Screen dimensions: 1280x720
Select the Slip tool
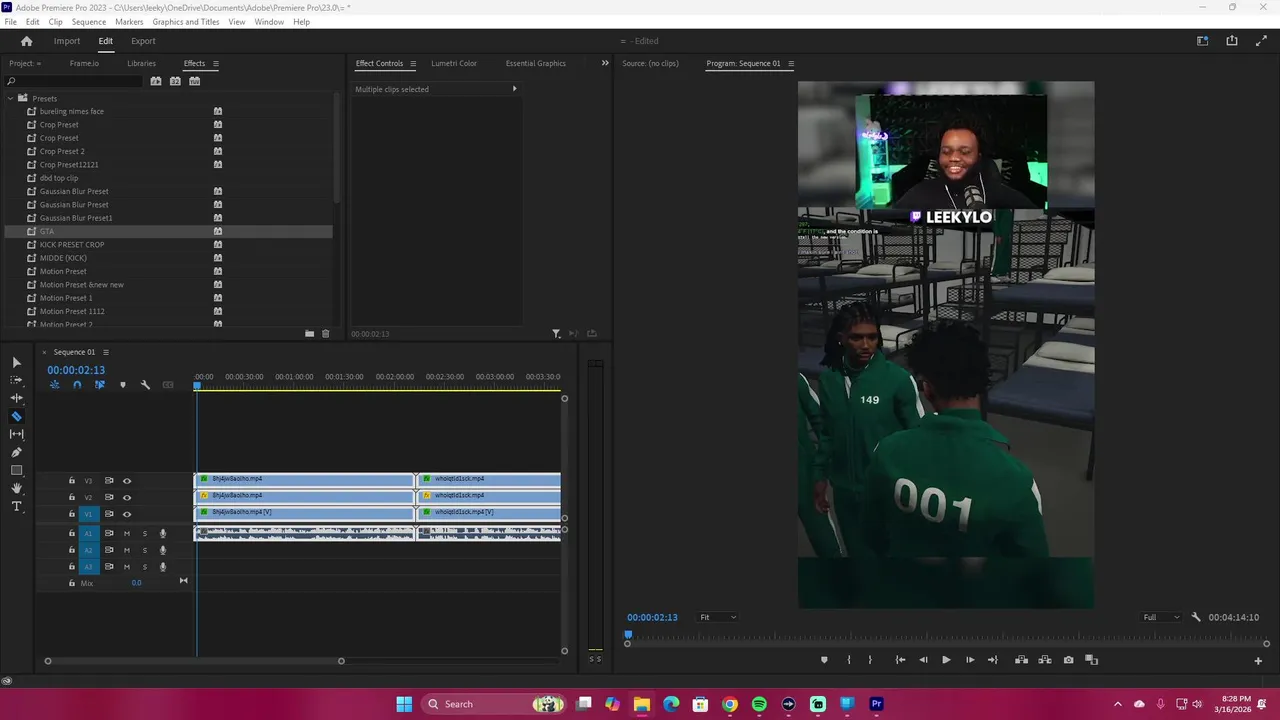click(16, 434)
